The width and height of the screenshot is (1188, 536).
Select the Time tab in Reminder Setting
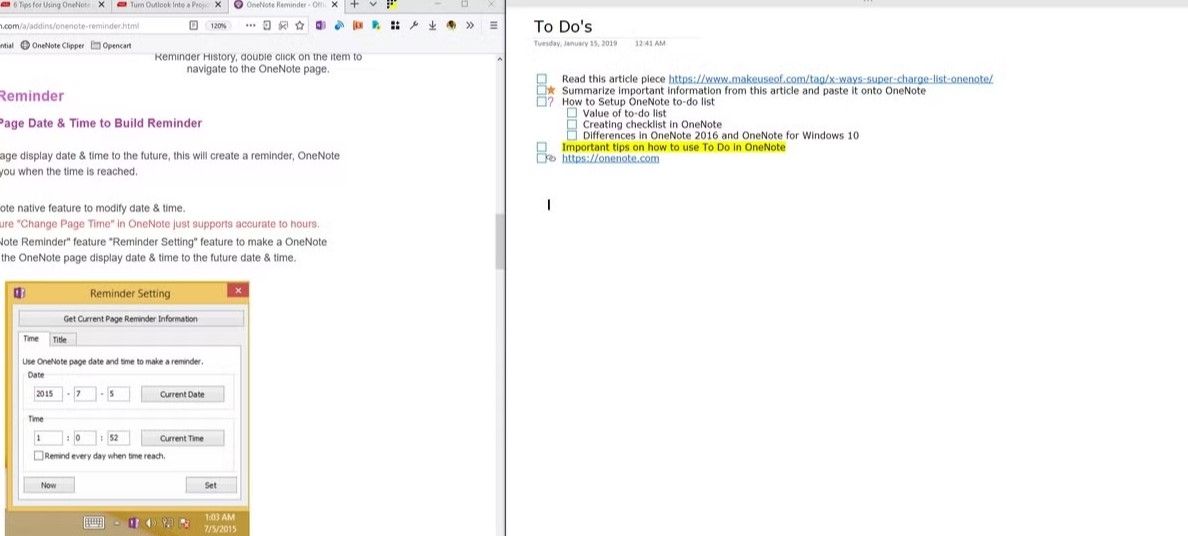(31, 339)
